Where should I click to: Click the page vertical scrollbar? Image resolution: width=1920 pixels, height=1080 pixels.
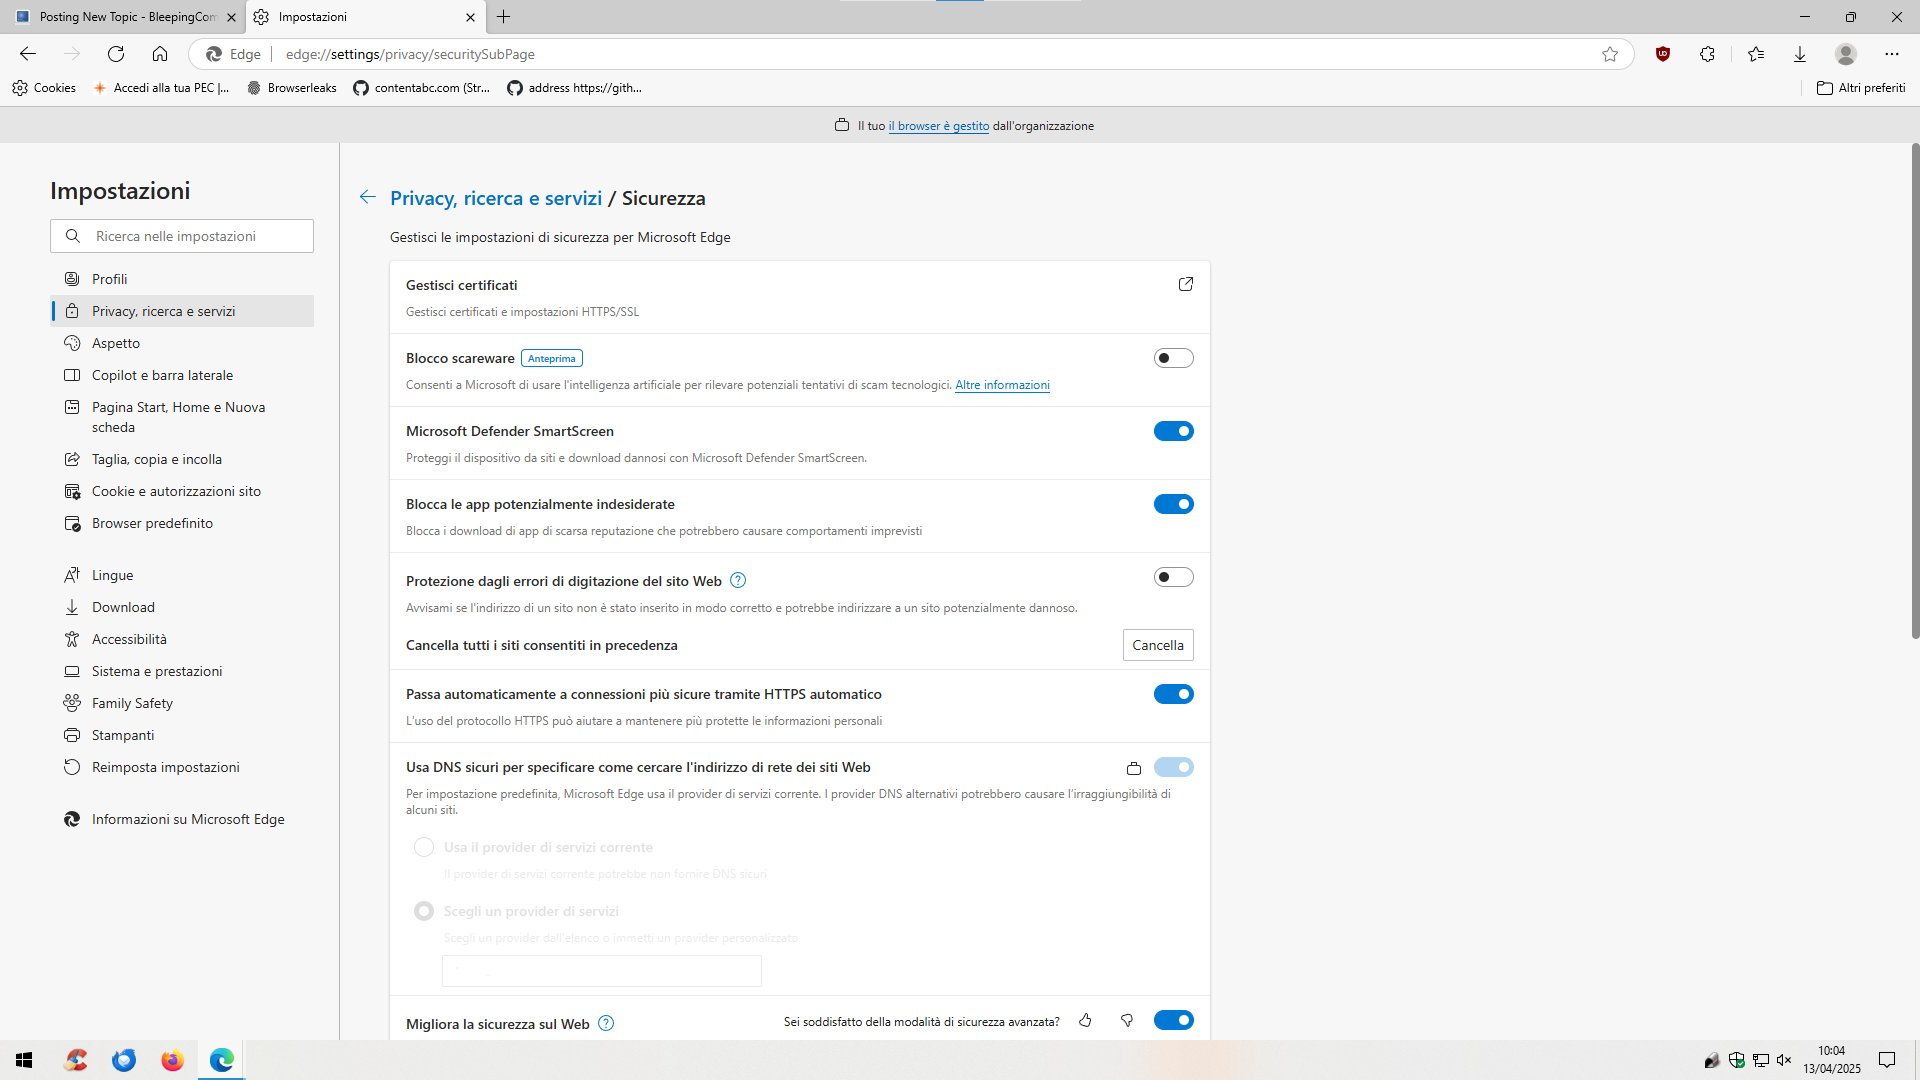point(1915,390)
